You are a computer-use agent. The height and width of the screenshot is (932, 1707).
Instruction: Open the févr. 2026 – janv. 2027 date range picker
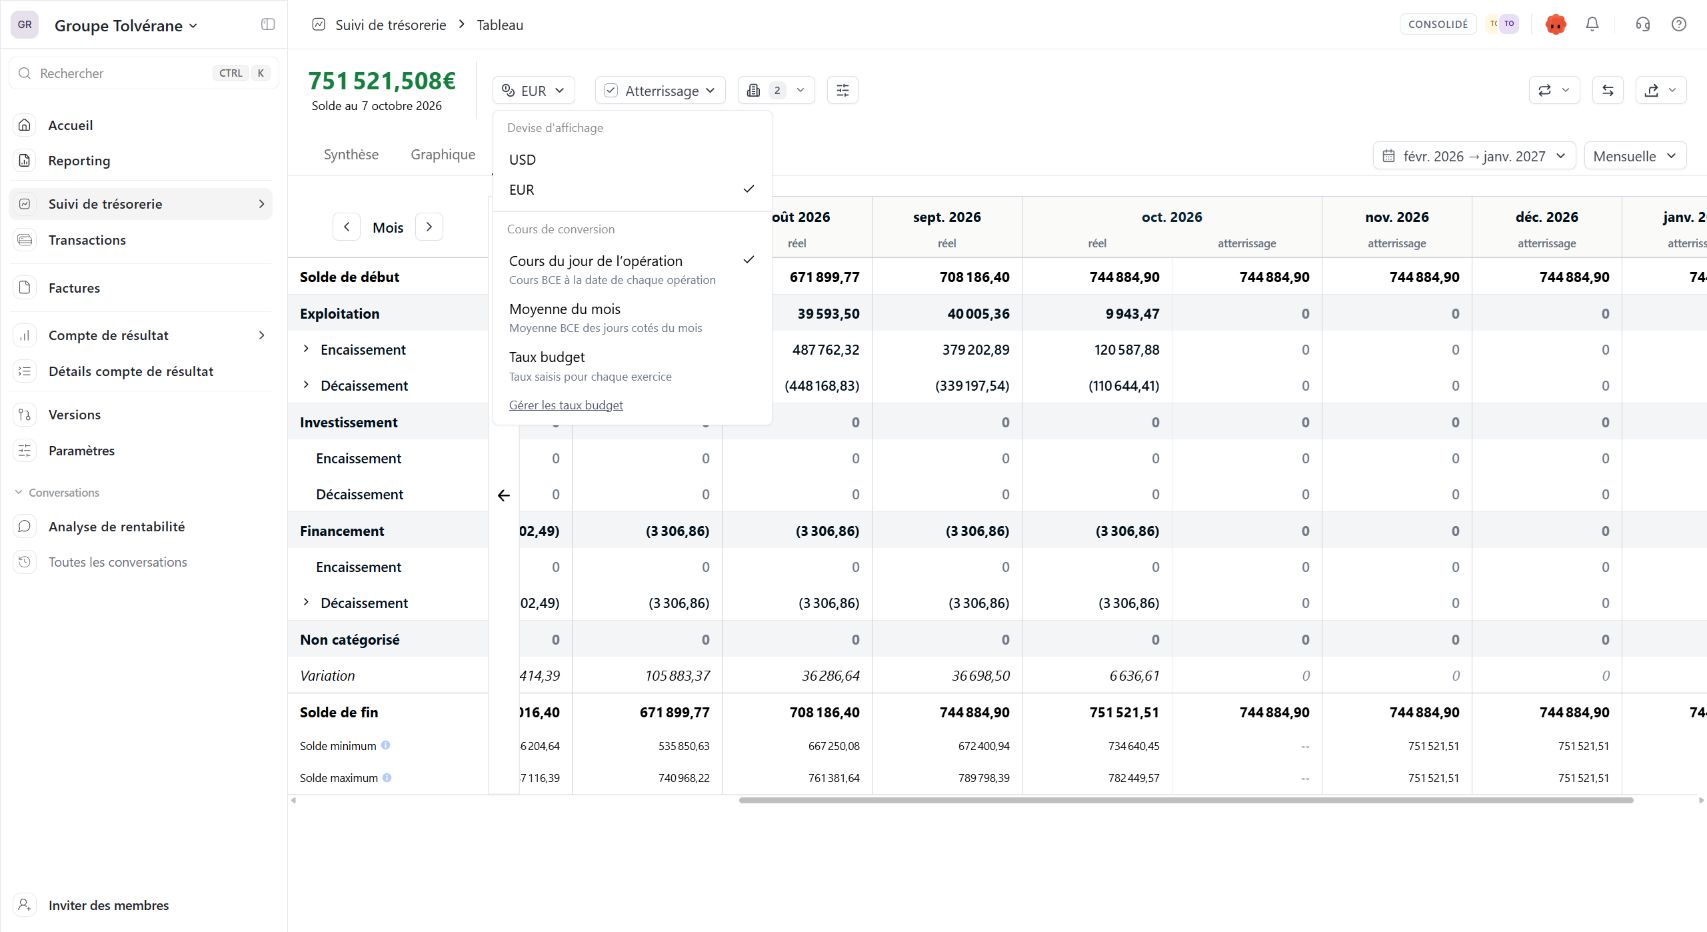pyautogui.click(x=1474, y=156)
